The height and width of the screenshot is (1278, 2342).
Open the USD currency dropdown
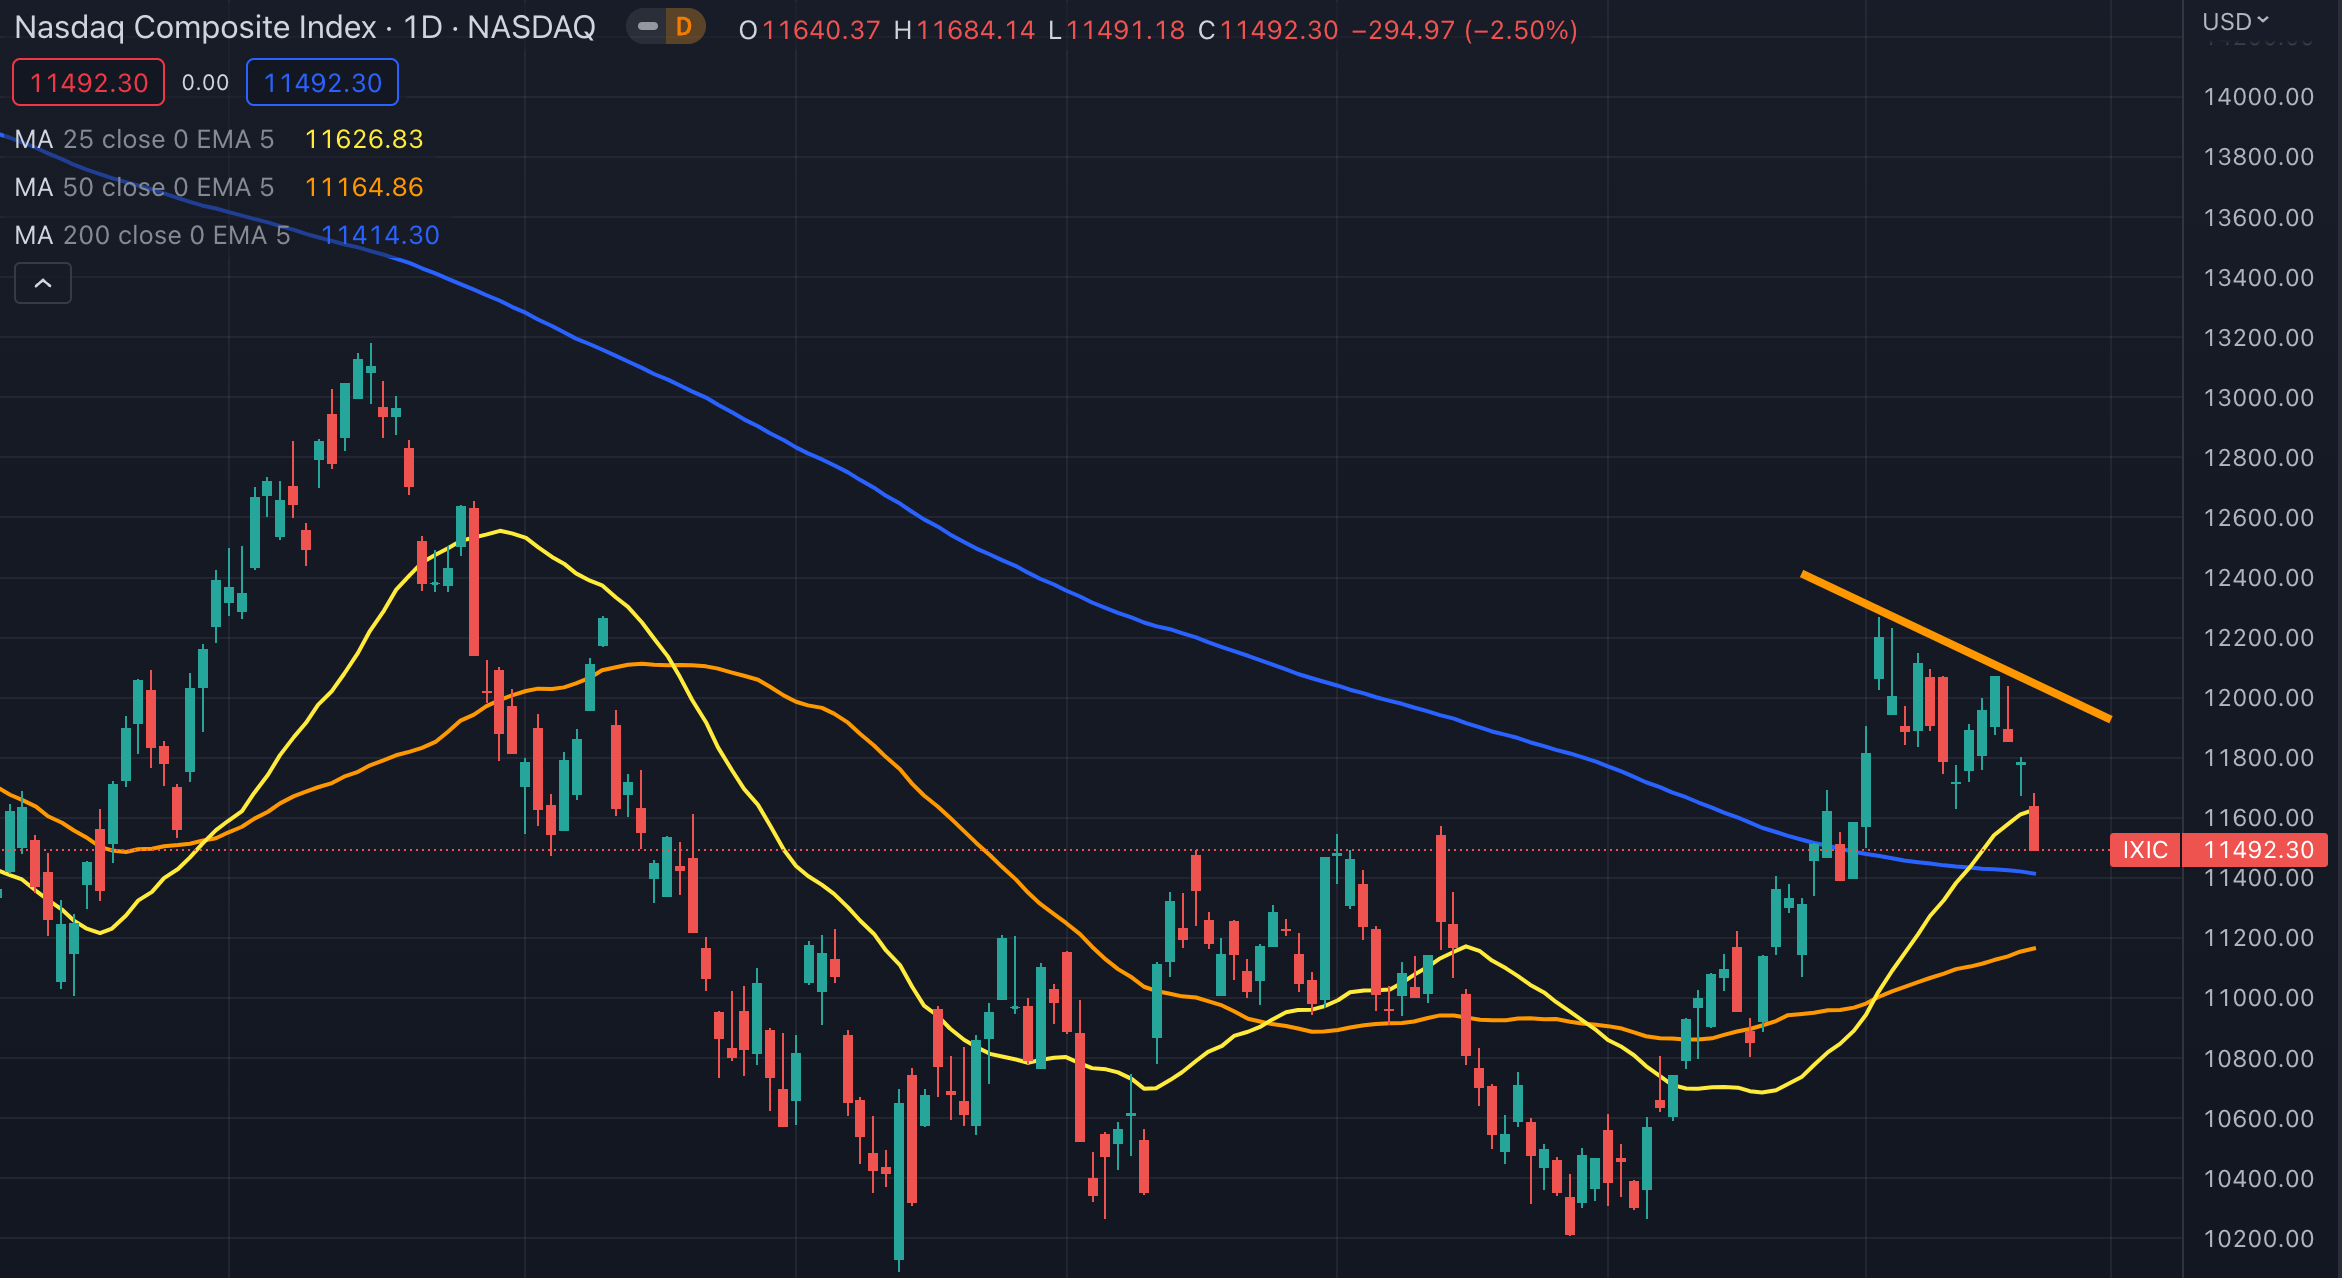2236,21
